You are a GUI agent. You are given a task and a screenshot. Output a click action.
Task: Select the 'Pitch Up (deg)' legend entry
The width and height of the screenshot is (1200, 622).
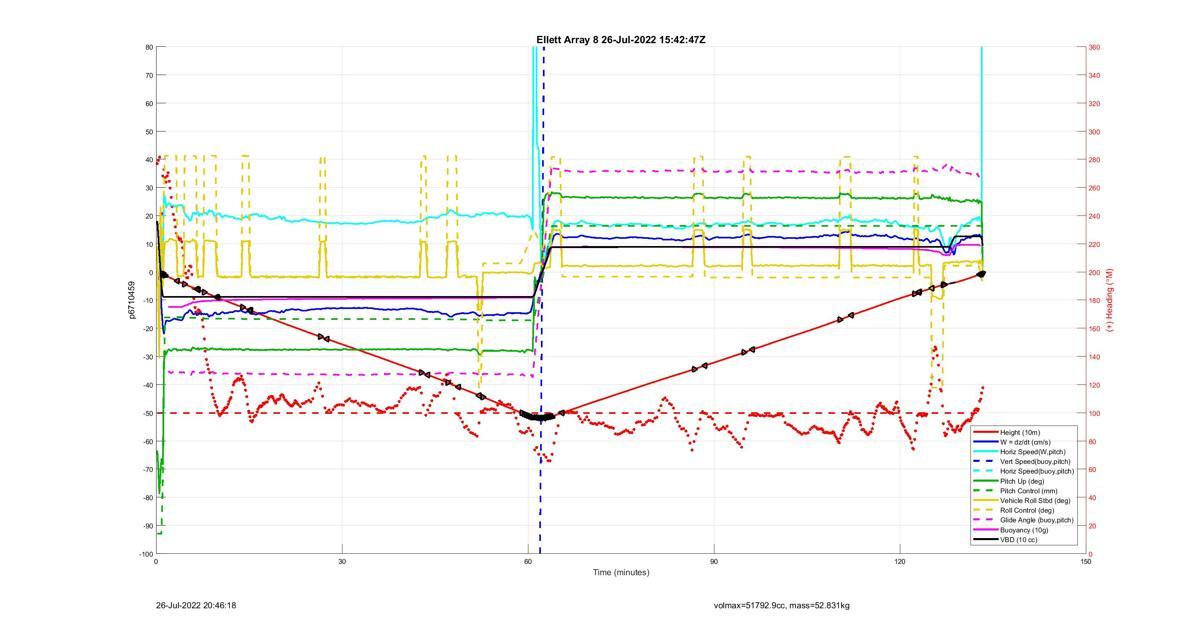[1022, 481]
